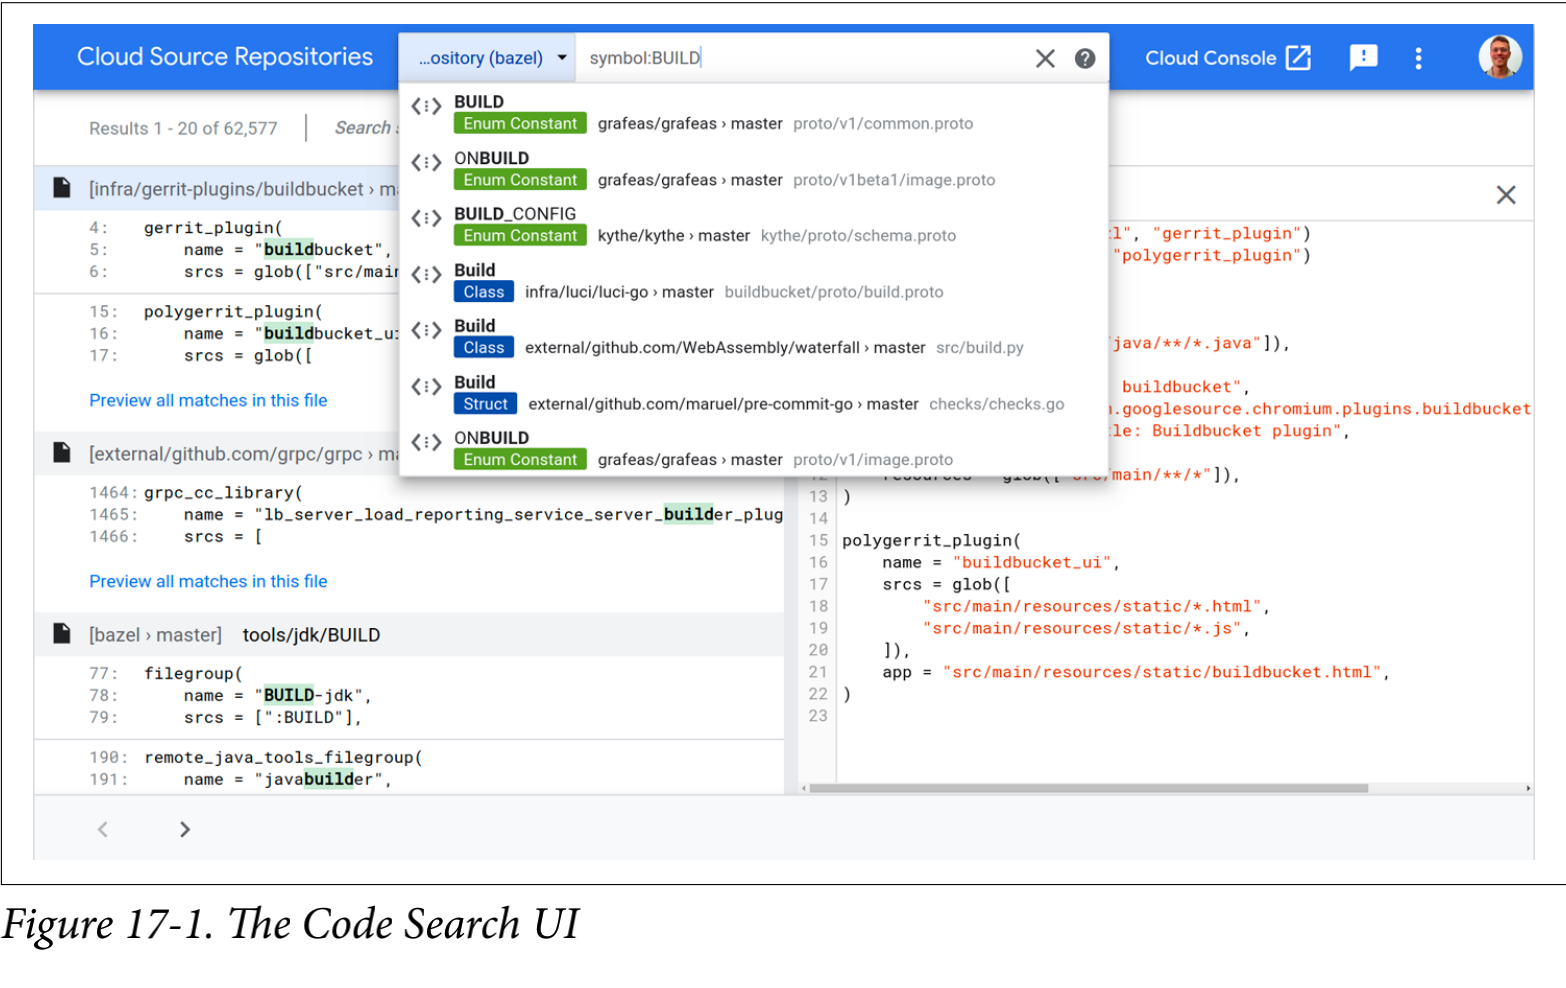The height and width of the screenshot is (988, 1566).
Task: Click the feedback speech bubble icon
Action: 1363,58
